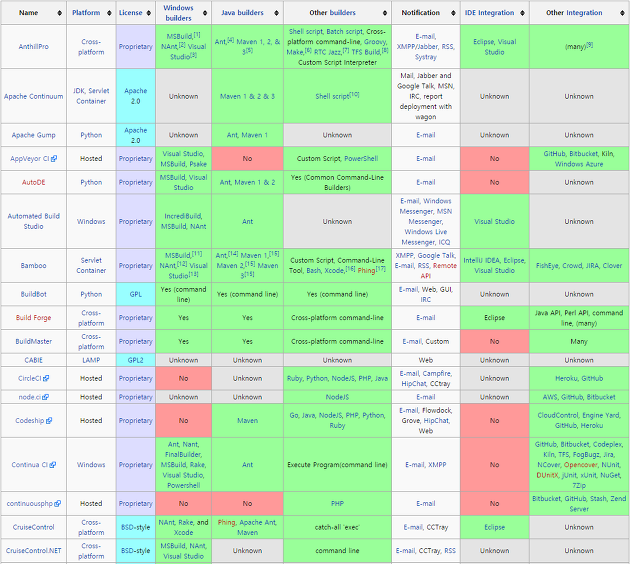Click the Platform header link
Screen dimensions: 630x564
tap(86, 13)
